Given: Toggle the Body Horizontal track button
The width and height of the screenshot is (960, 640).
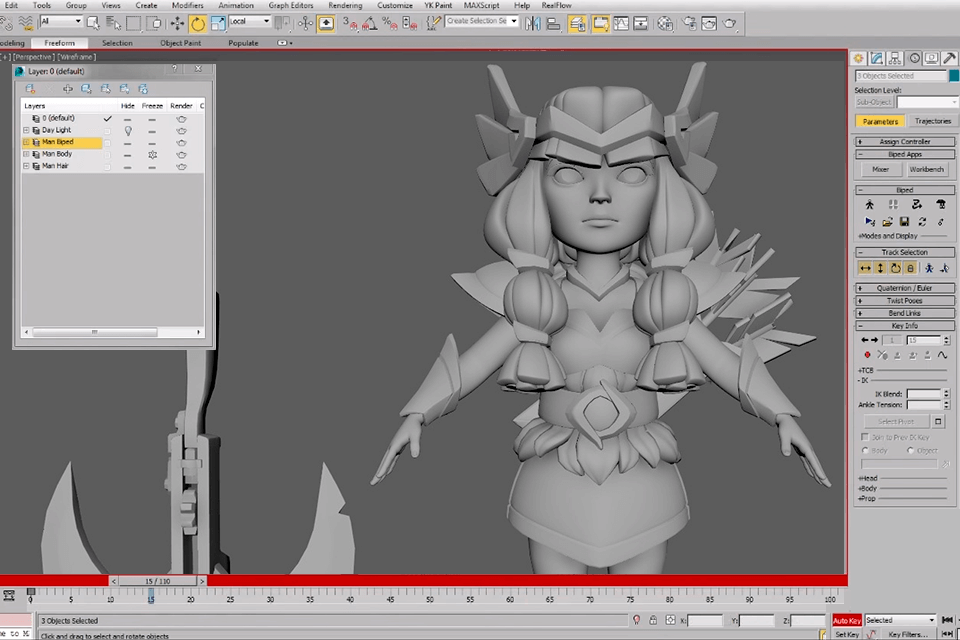Looking at the screenshot, I should [x=866, y=268].
